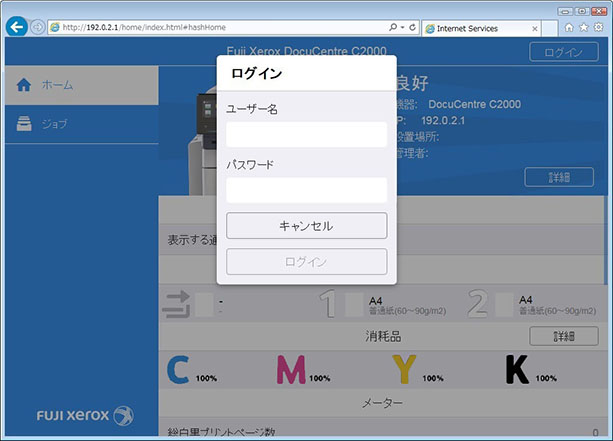Screen dimensions: 613x441
Task: Click the page refresh icon in address bar
Action: 413,28
